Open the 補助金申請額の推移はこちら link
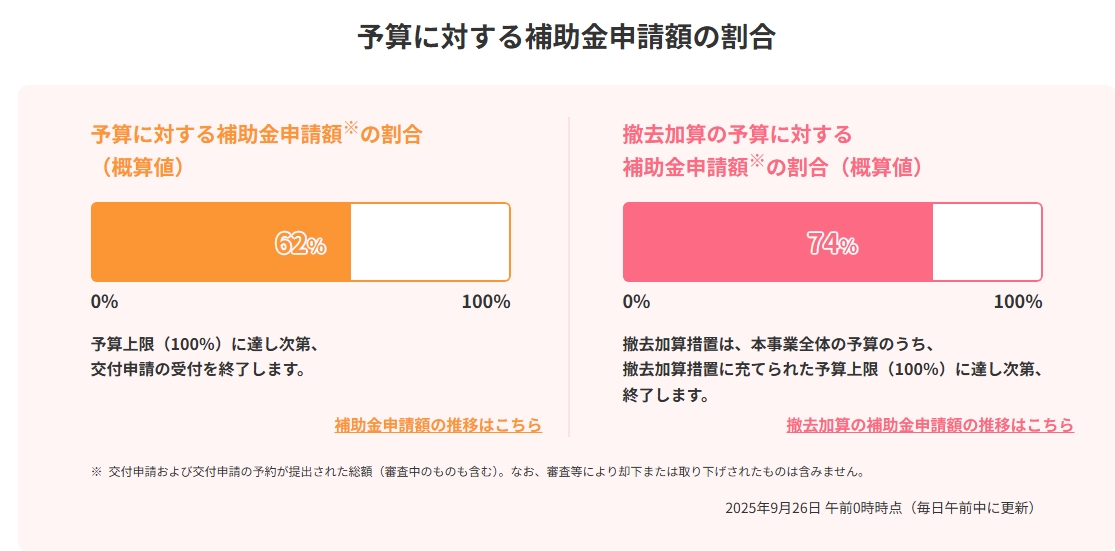This screenshot has height=551, width=1115. point(438,425)
